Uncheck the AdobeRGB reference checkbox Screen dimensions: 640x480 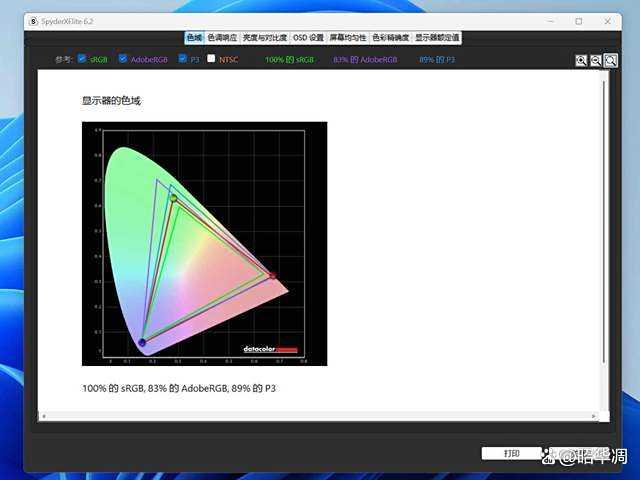pos(122,58)
